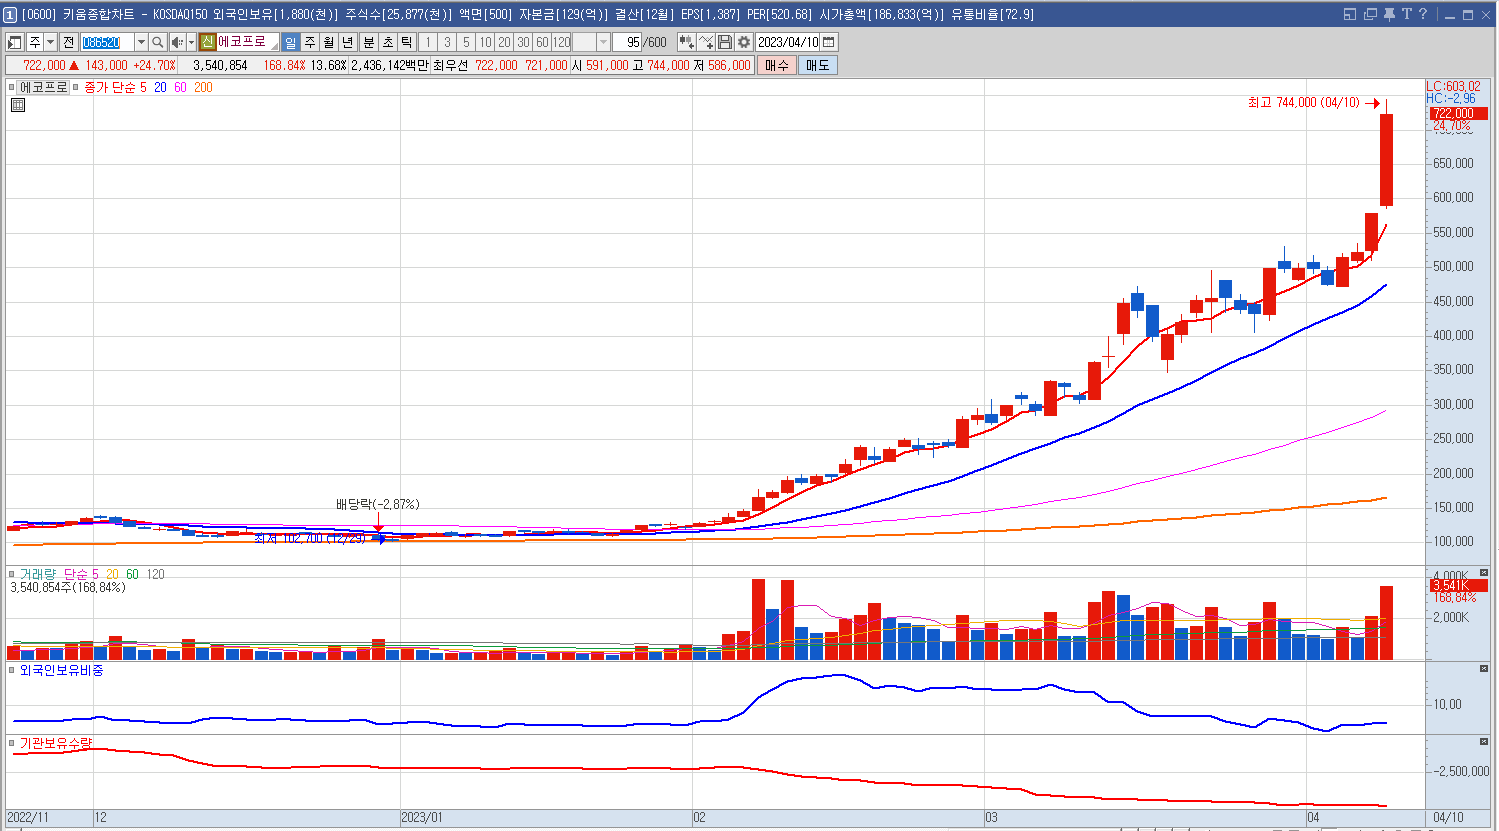The height and width of the screenshot is (831, 1499).
Task: Close the 외국인보유비중 indicator panel
Action: (x=1484, y=668)
